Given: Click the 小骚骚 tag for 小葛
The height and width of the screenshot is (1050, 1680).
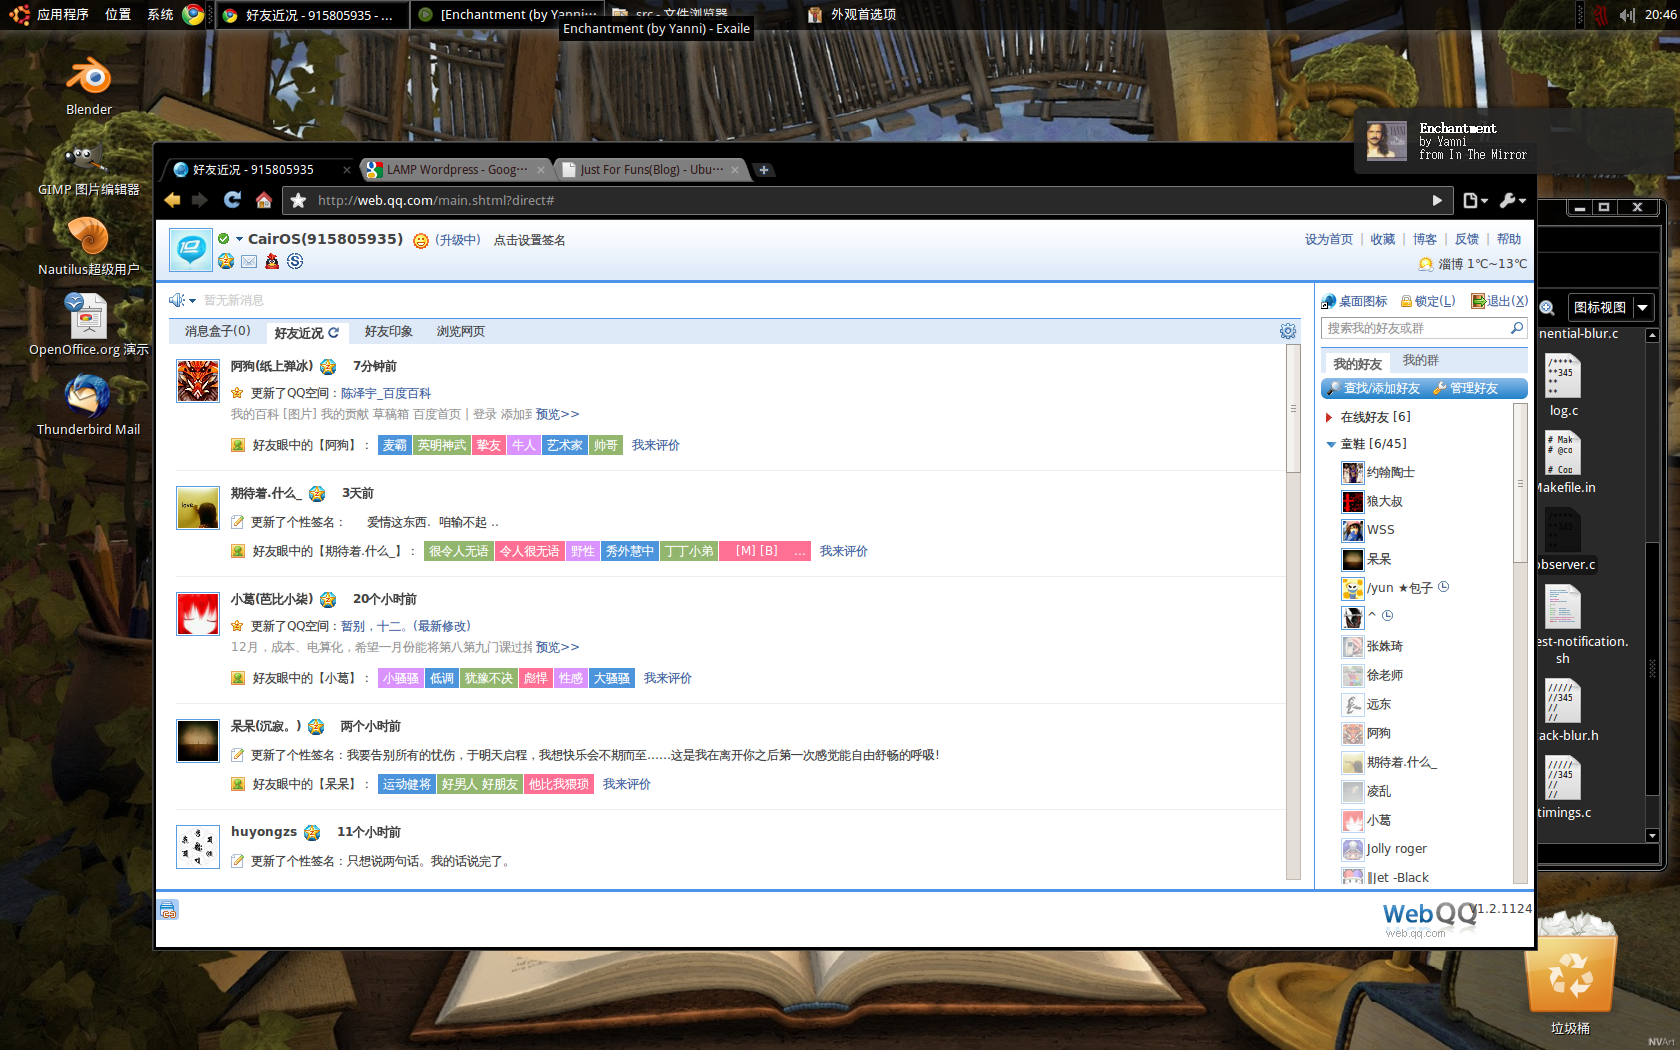Looking at the screenshot, I should pos(400,678).
